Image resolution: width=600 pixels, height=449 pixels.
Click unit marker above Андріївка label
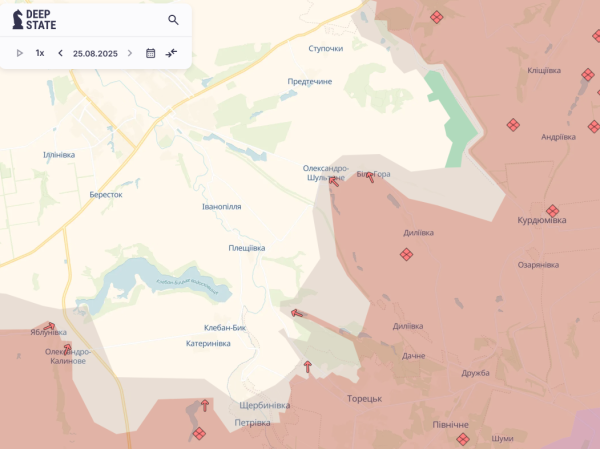click(513, 125)
